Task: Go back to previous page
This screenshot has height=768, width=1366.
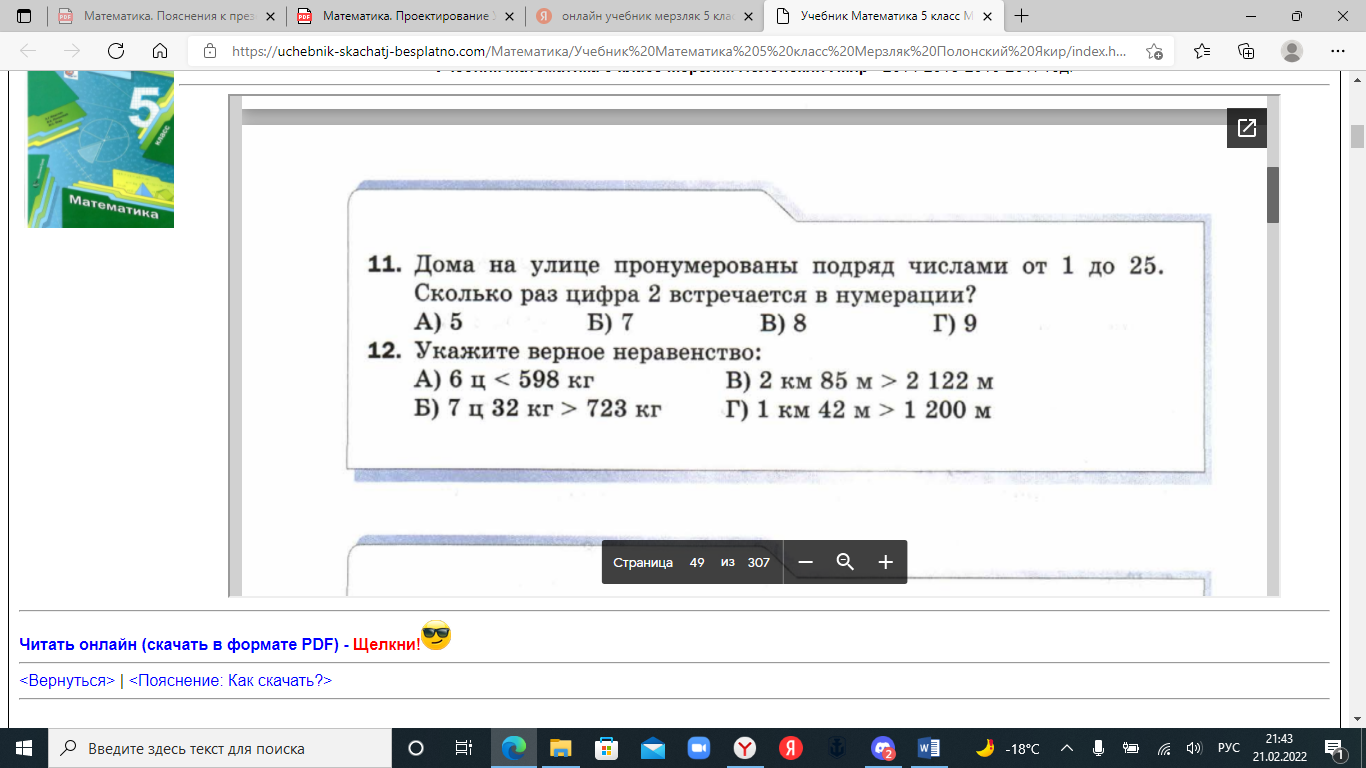Action: [x=28, y=52]
